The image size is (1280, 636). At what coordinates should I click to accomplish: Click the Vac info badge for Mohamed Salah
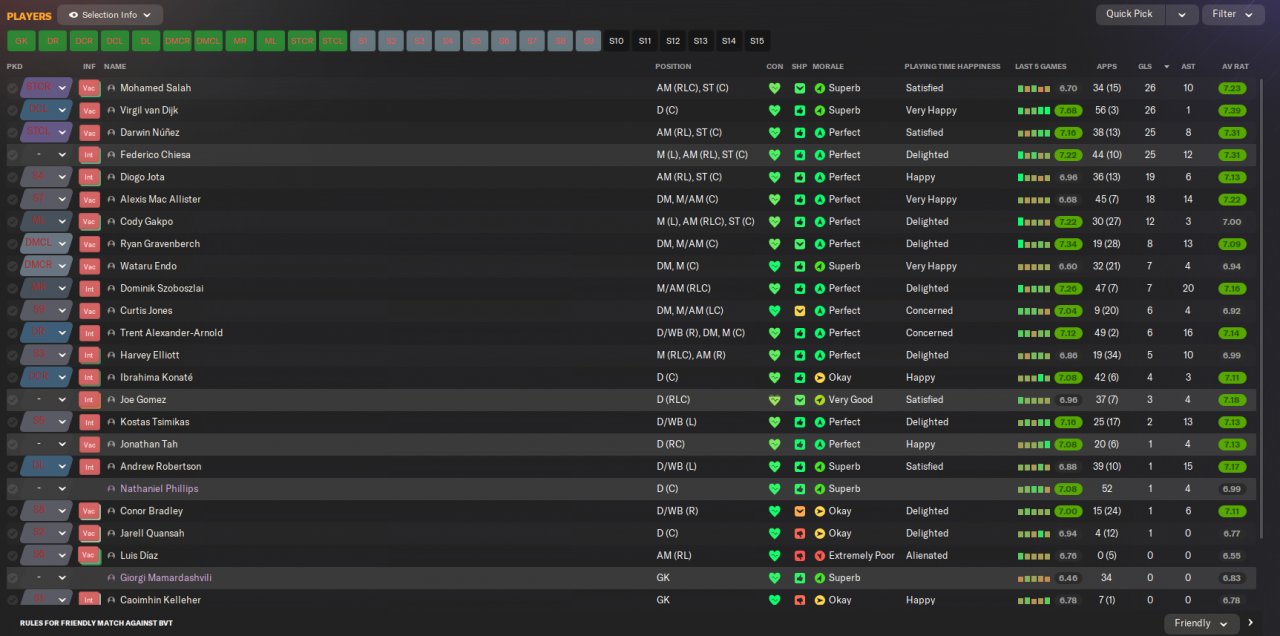coord(89,88)
